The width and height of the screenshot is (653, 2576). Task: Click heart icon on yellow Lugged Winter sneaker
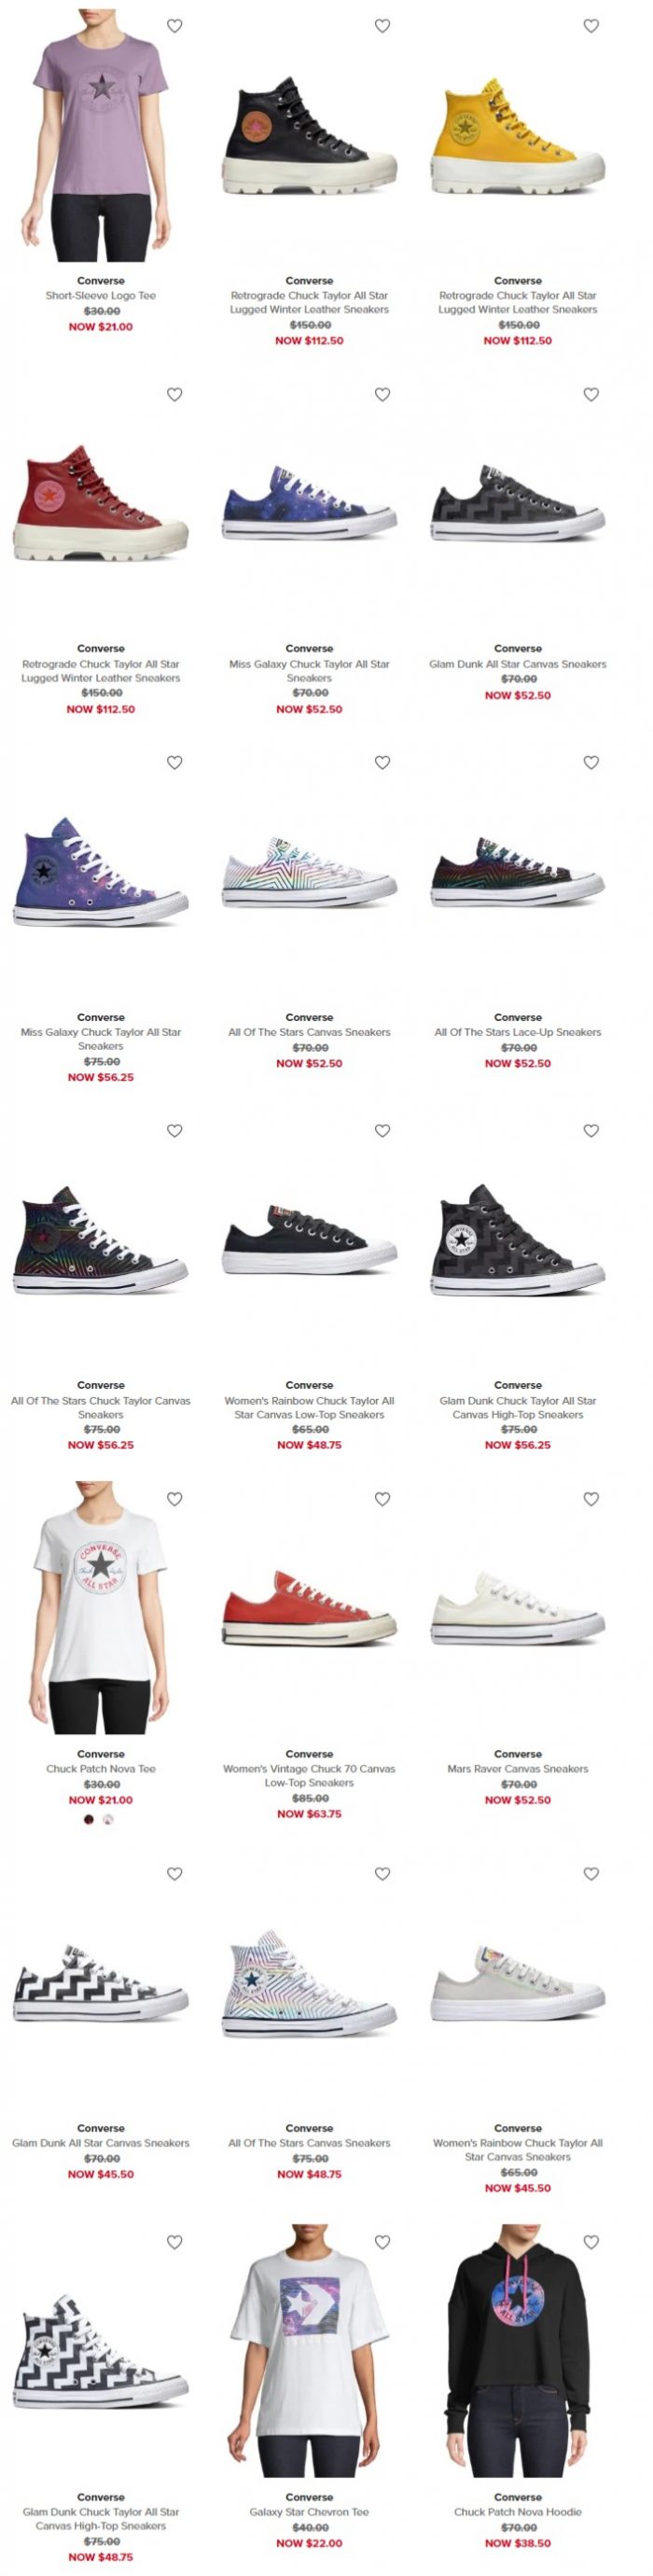click(x=591, y=26)
